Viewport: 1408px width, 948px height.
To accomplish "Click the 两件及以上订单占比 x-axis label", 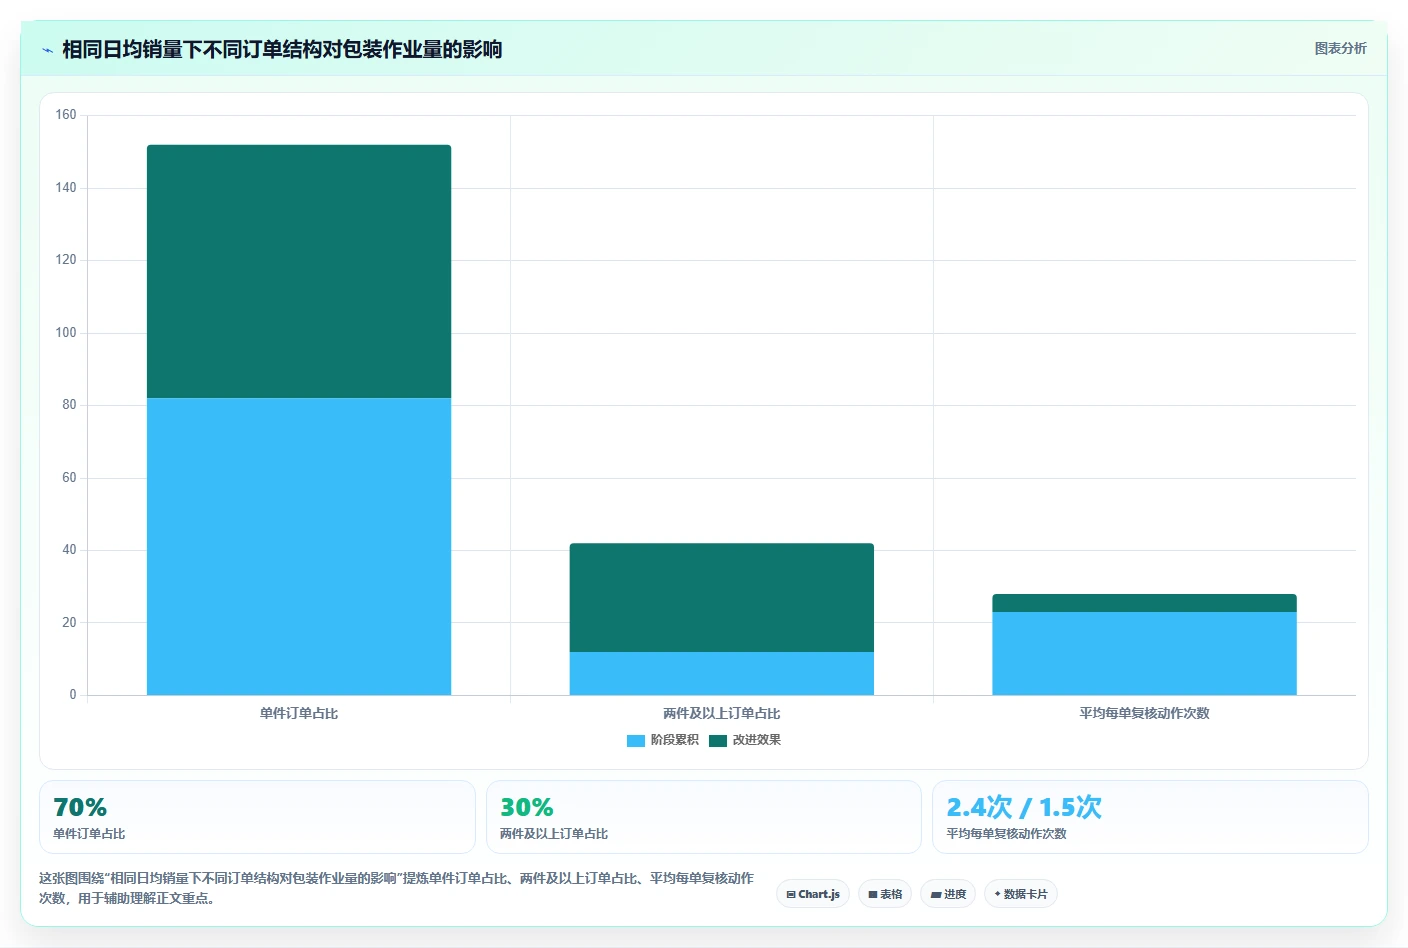I will pos(722,713).
